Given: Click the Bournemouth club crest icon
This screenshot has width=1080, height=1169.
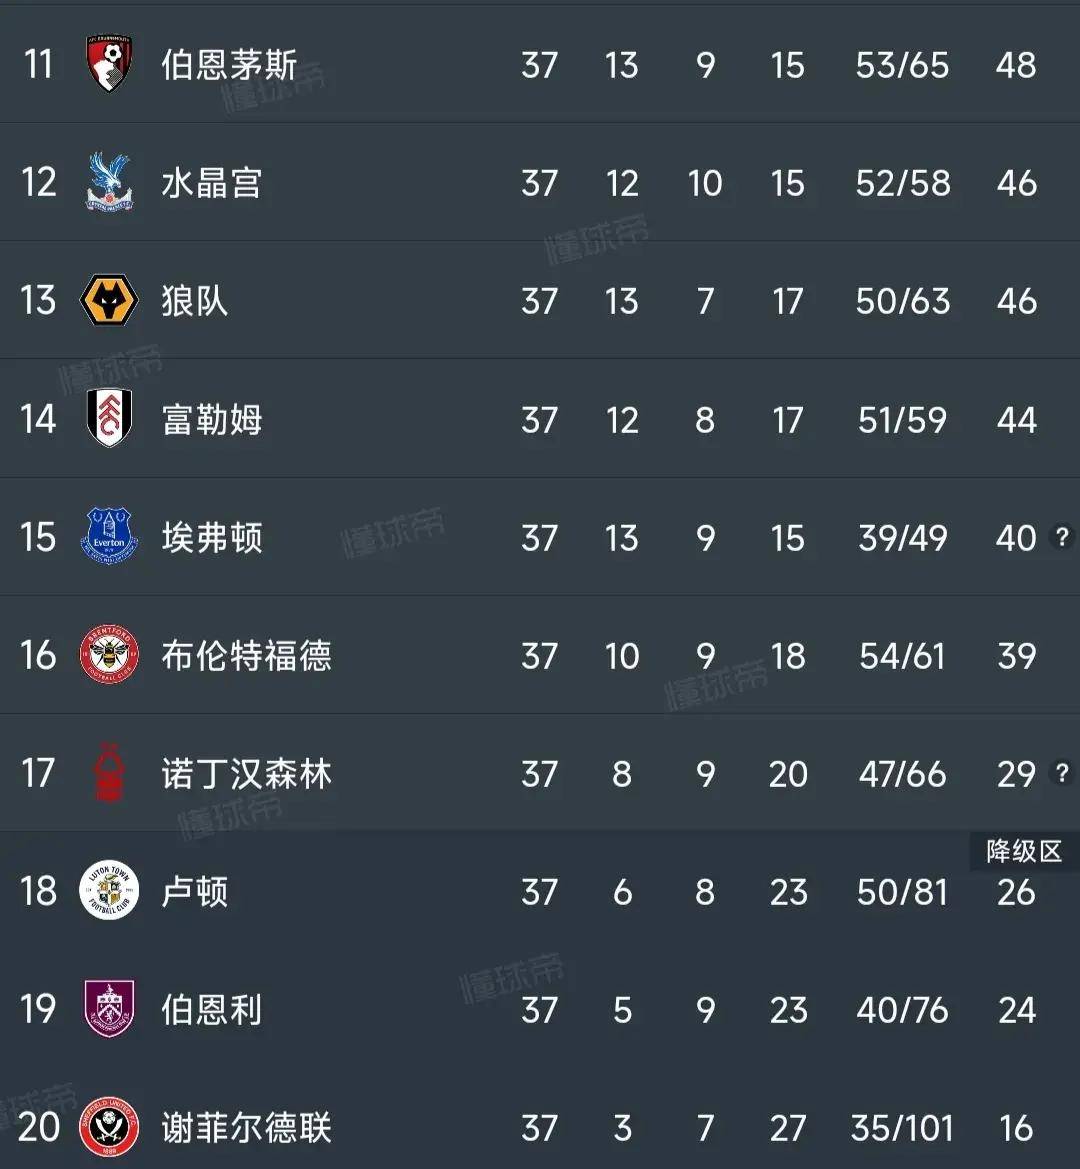Looking at the screenshot, I should (x=109, y=65).
